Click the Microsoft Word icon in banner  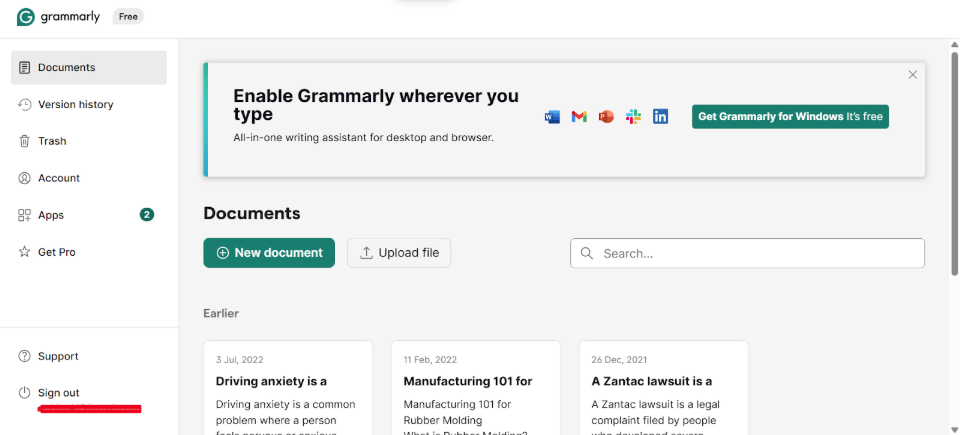pyautogui.click(x=553, y=117)
